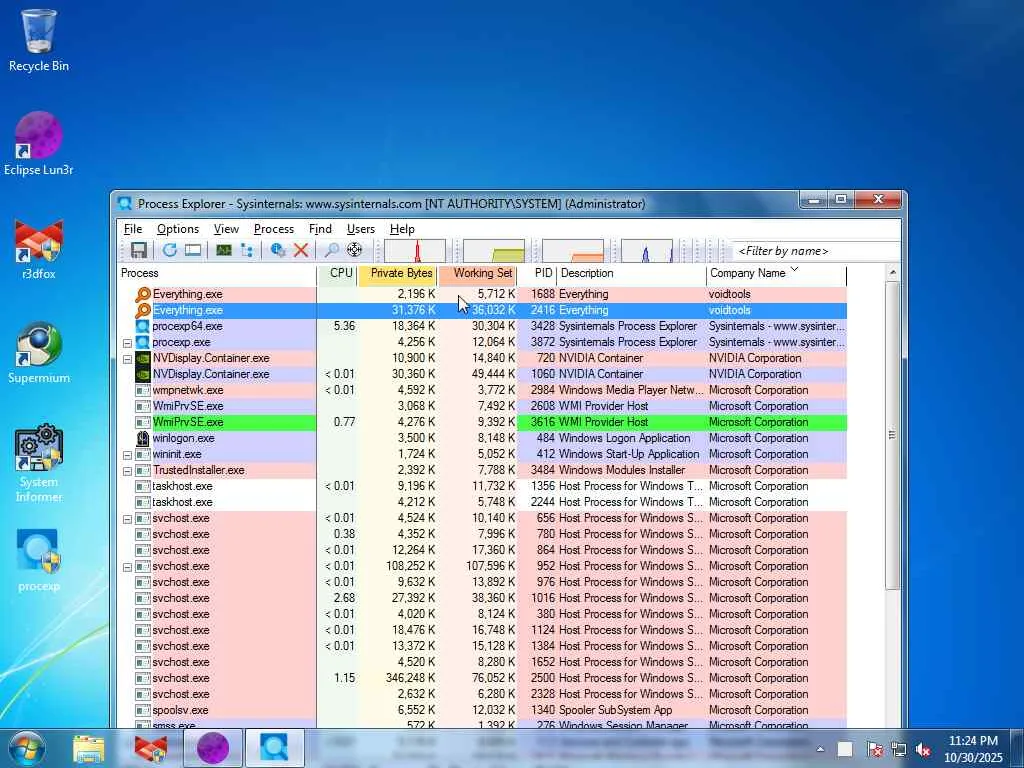1024x768 pixels.
Task: Open the View menu
Action: (226, 229)
